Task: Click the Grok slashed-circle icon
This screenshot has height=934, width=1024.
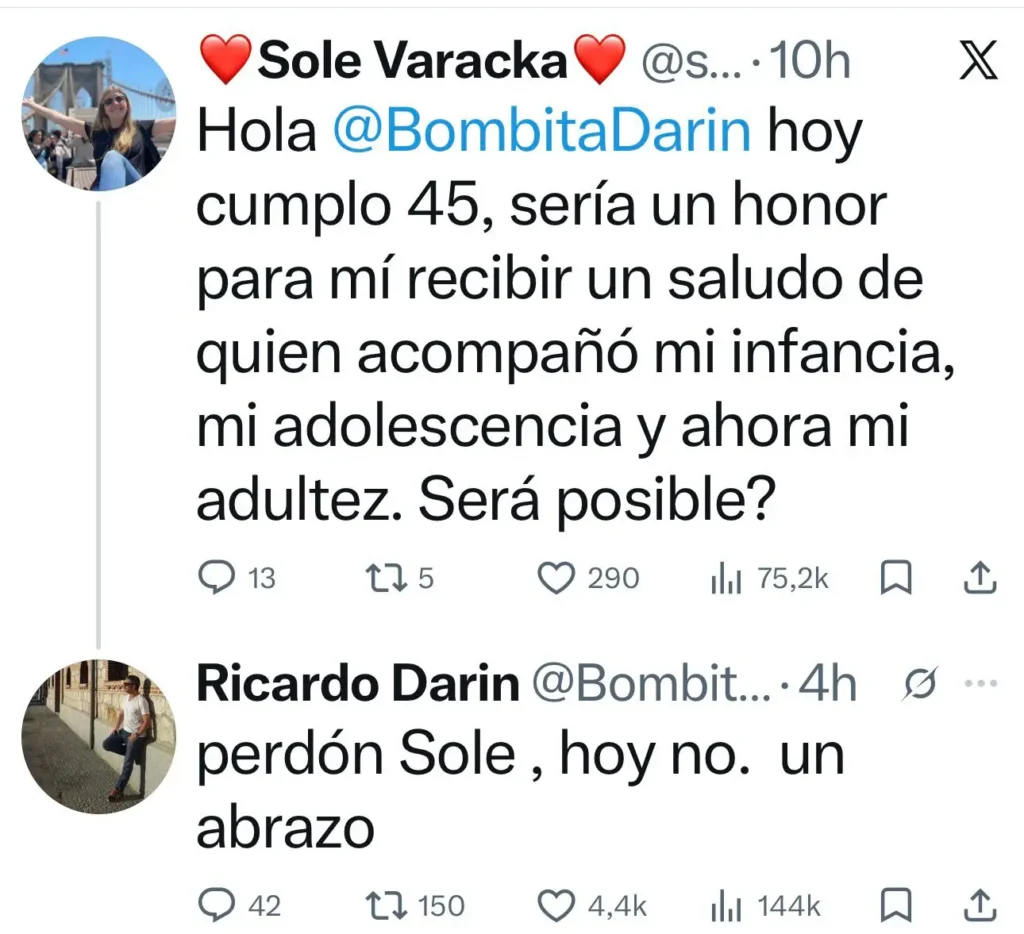Action: [x=920, y=685]
